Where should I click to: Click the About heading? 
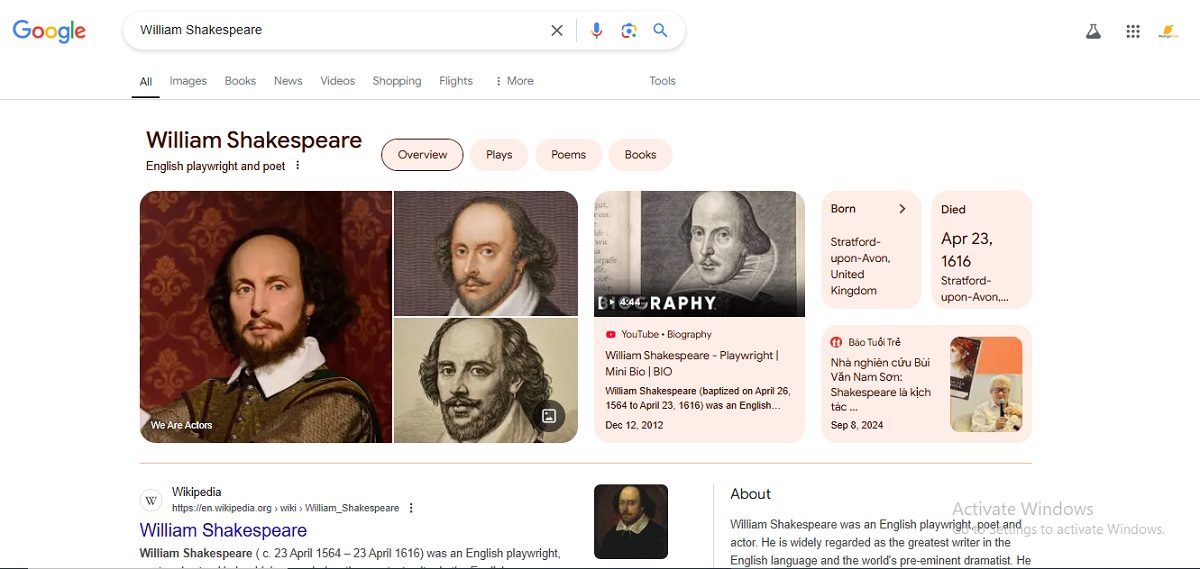click(x=751, y=494)
